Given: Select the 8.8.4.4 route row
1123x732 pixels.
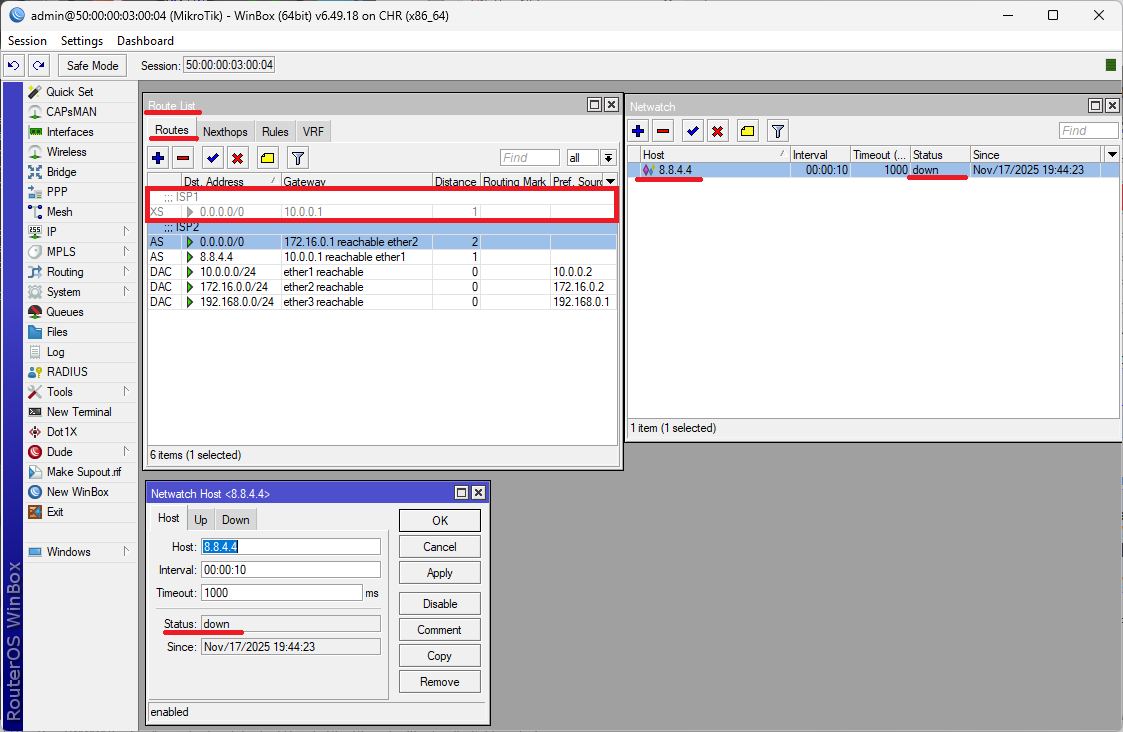Looking at the screenshot, I should pos(300,257).
